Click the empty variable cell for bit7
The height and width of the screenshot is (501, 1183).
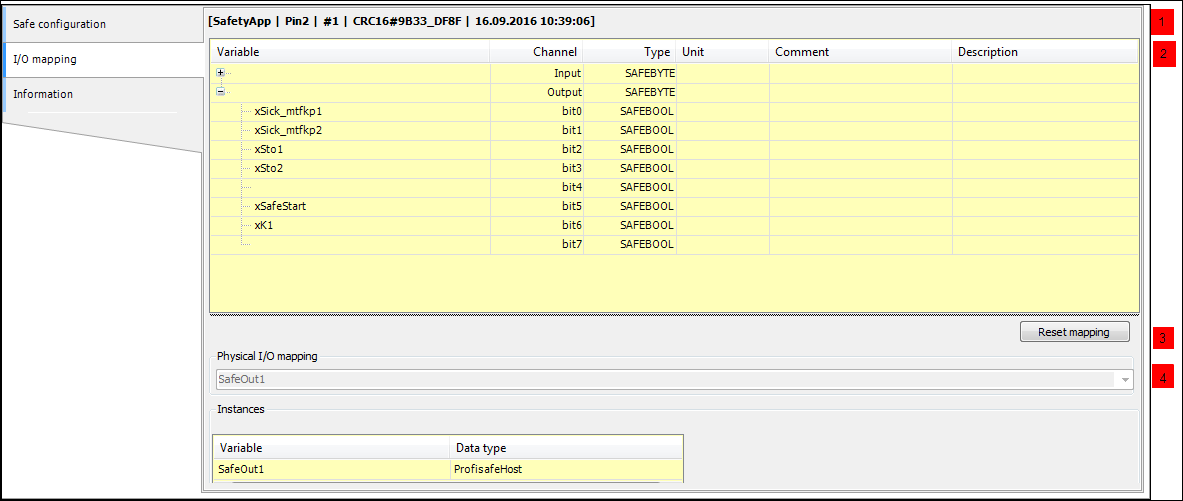pyautogui.click(x=360, y=244)
